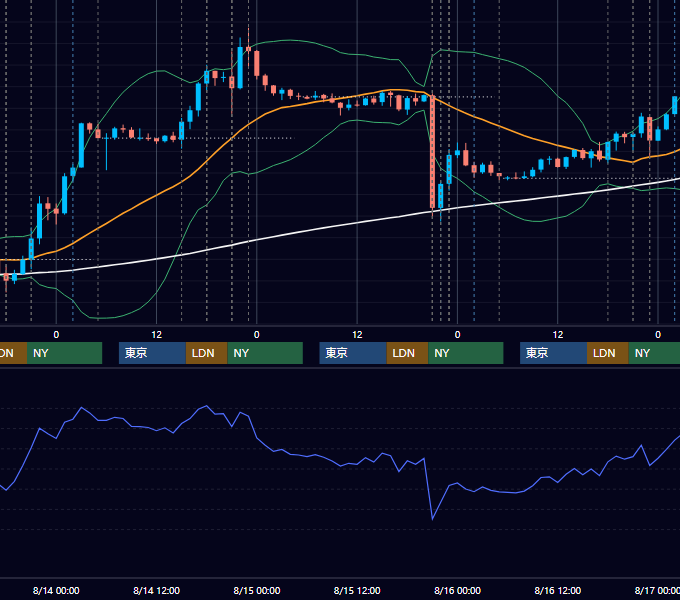Select the 東京 session block for 8/15

coord(353,353)
